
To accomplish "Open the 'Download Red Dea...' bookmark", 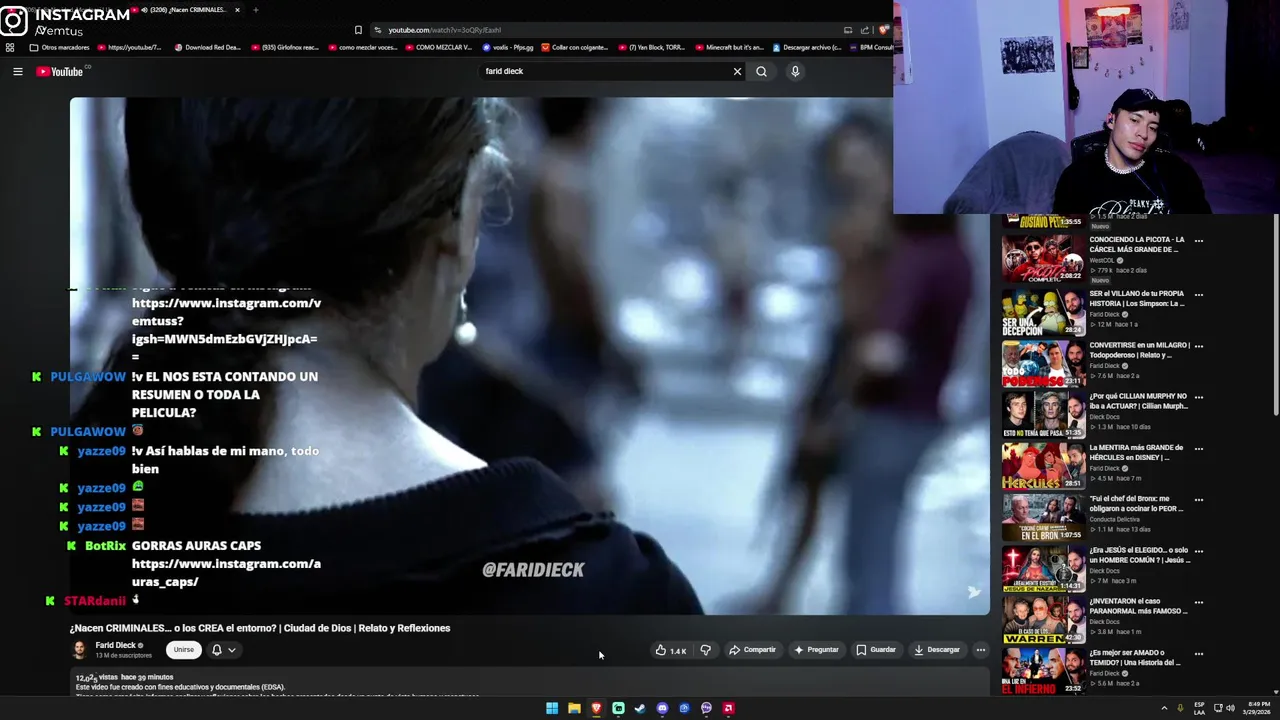I will pos(207,47).
